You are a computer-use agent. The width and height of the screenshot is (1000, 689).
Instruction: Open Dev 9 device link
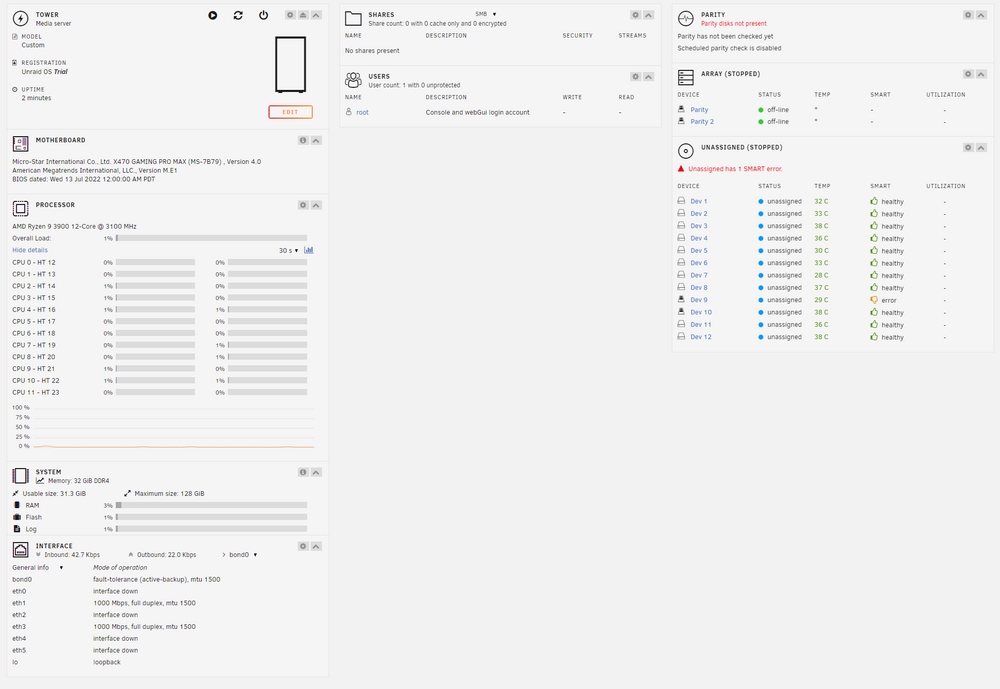pos(699,300)
